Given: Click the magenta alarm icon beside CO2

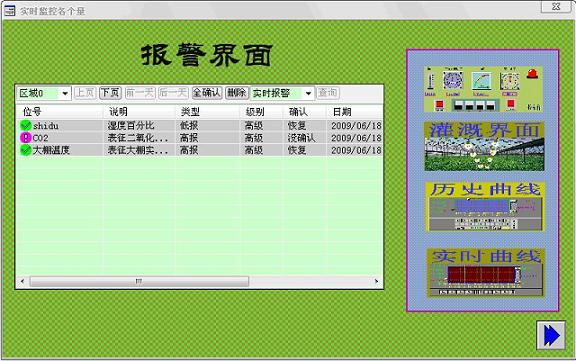Looking at the screenshot, I should click(x=25, y=138).
